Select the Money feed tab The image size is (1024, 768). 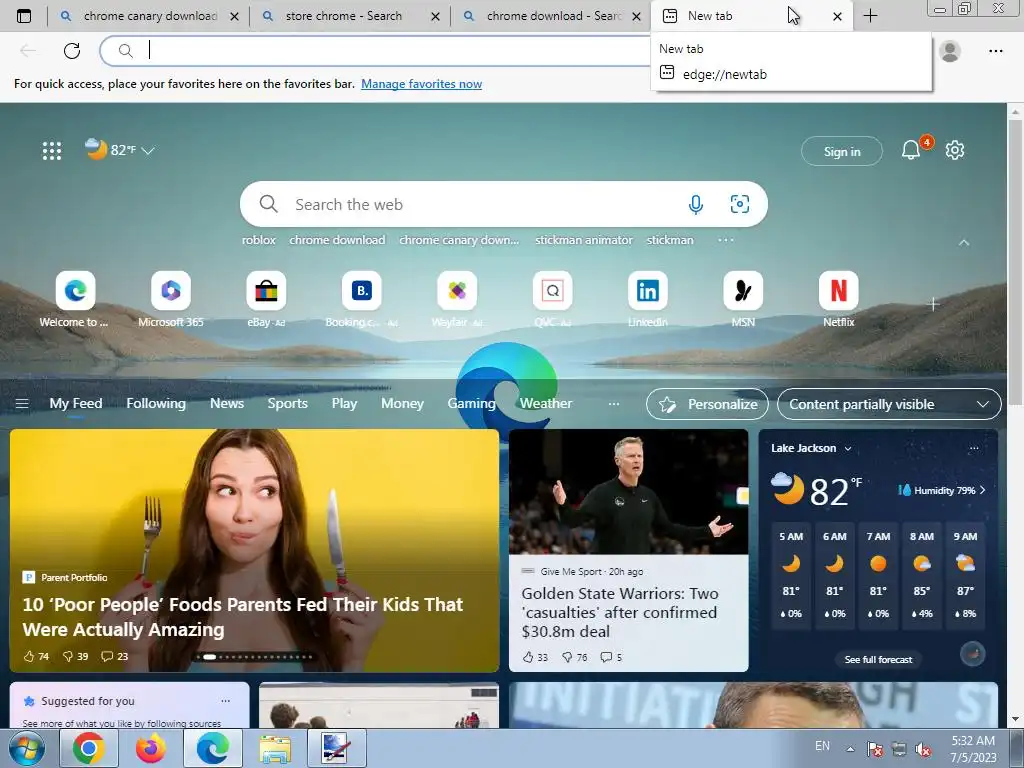[402, 404]
